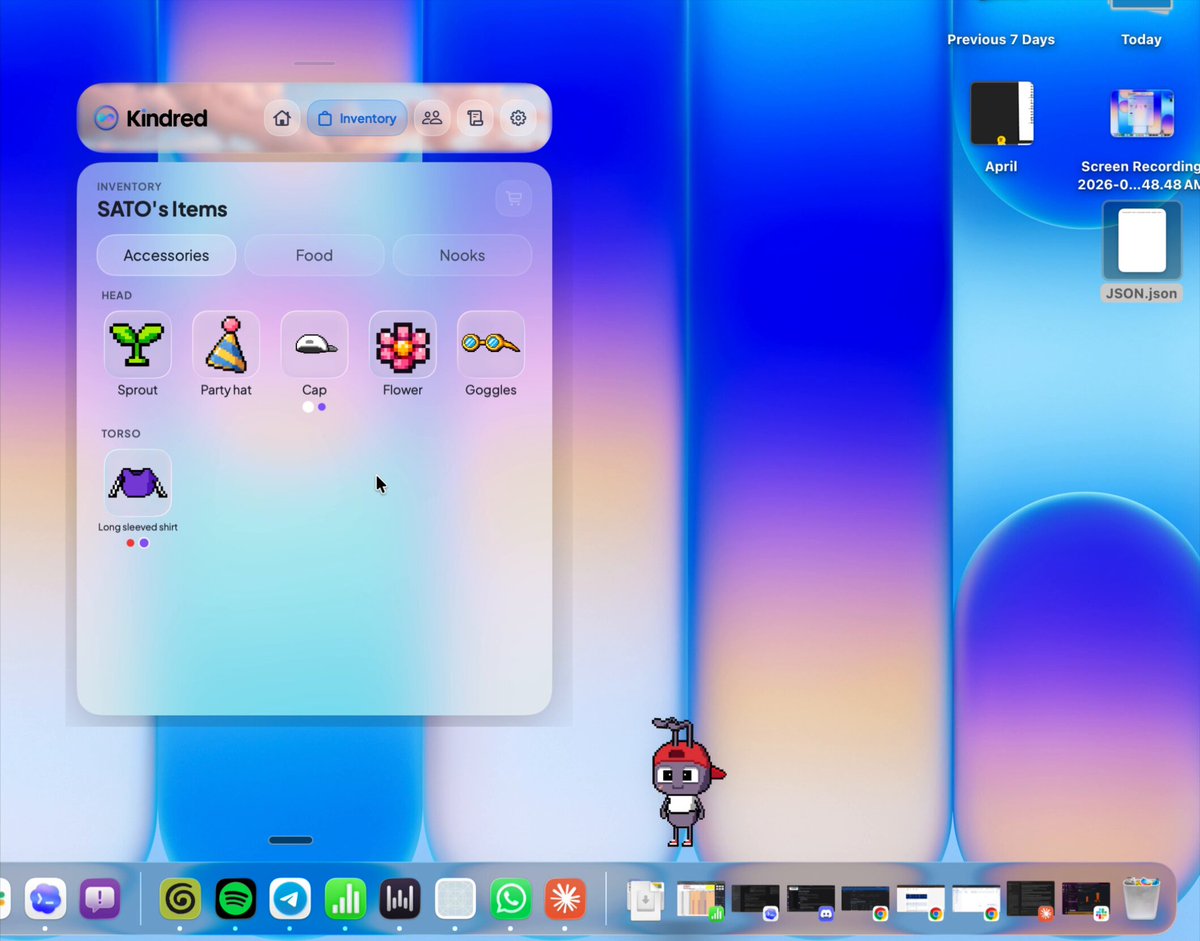Open the blank grid app in dock
Viewport: 1200px width, 941px height.
(x=455, y=900)
